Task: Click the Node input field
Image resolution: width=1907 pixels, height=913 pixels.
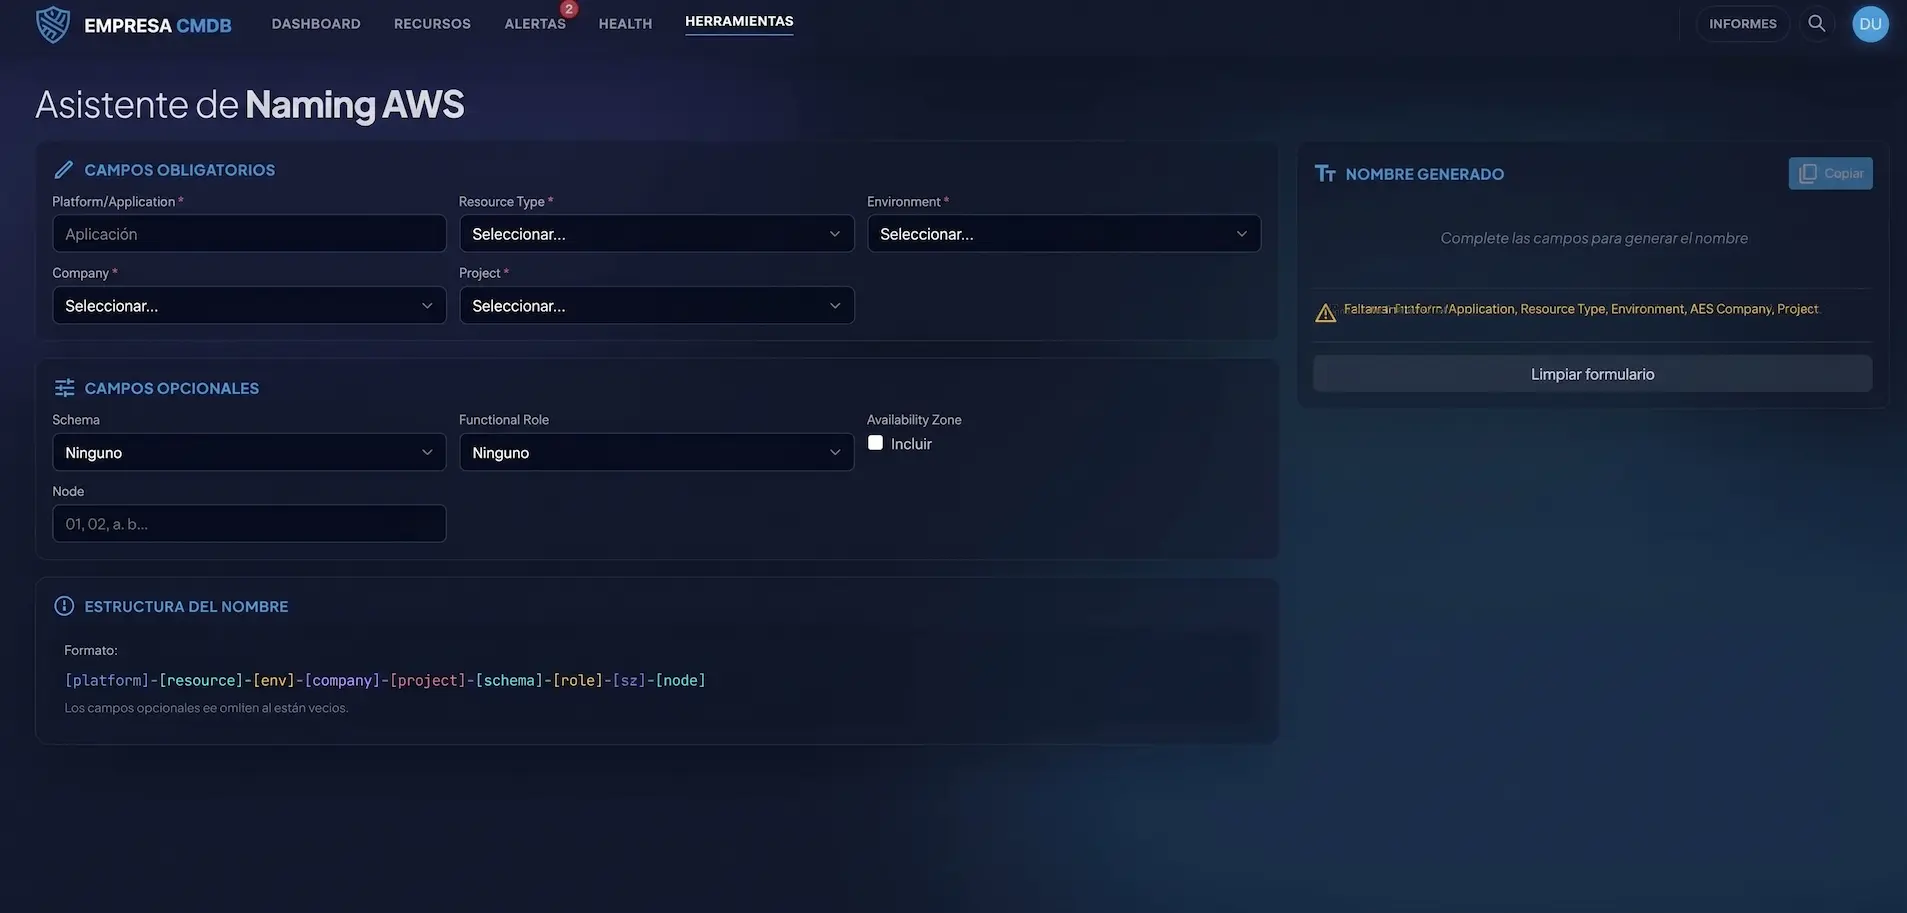Action: coord(249,524)
